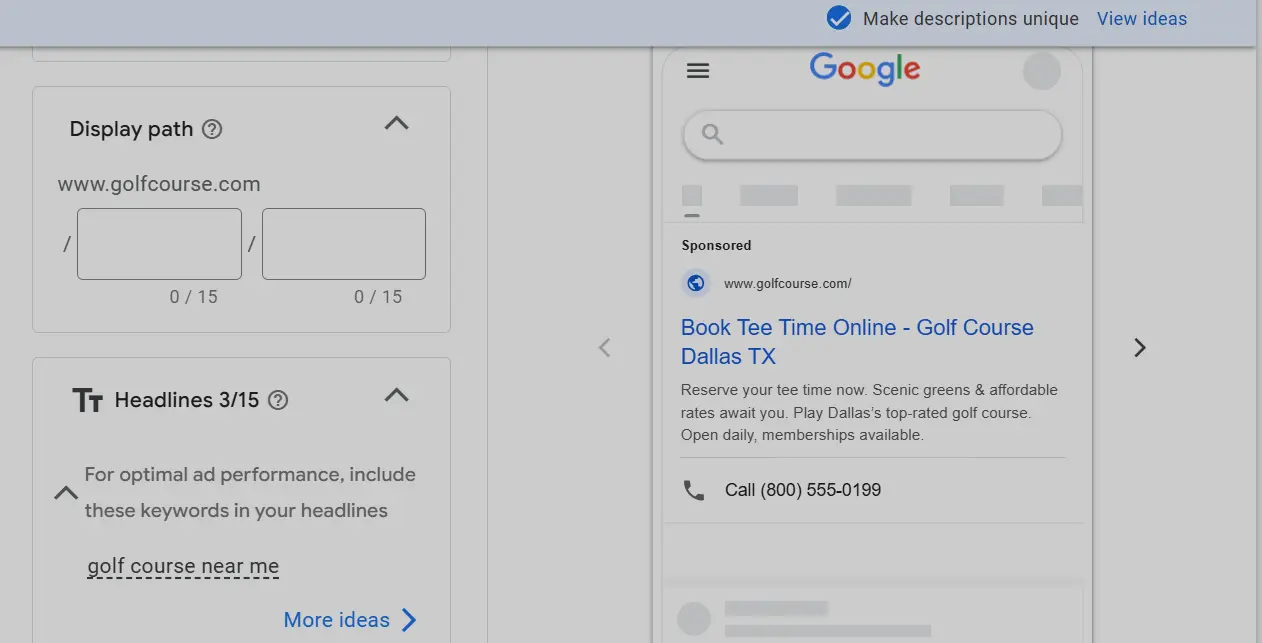Open the hamburger menu in the ad preview

point(697,70)
